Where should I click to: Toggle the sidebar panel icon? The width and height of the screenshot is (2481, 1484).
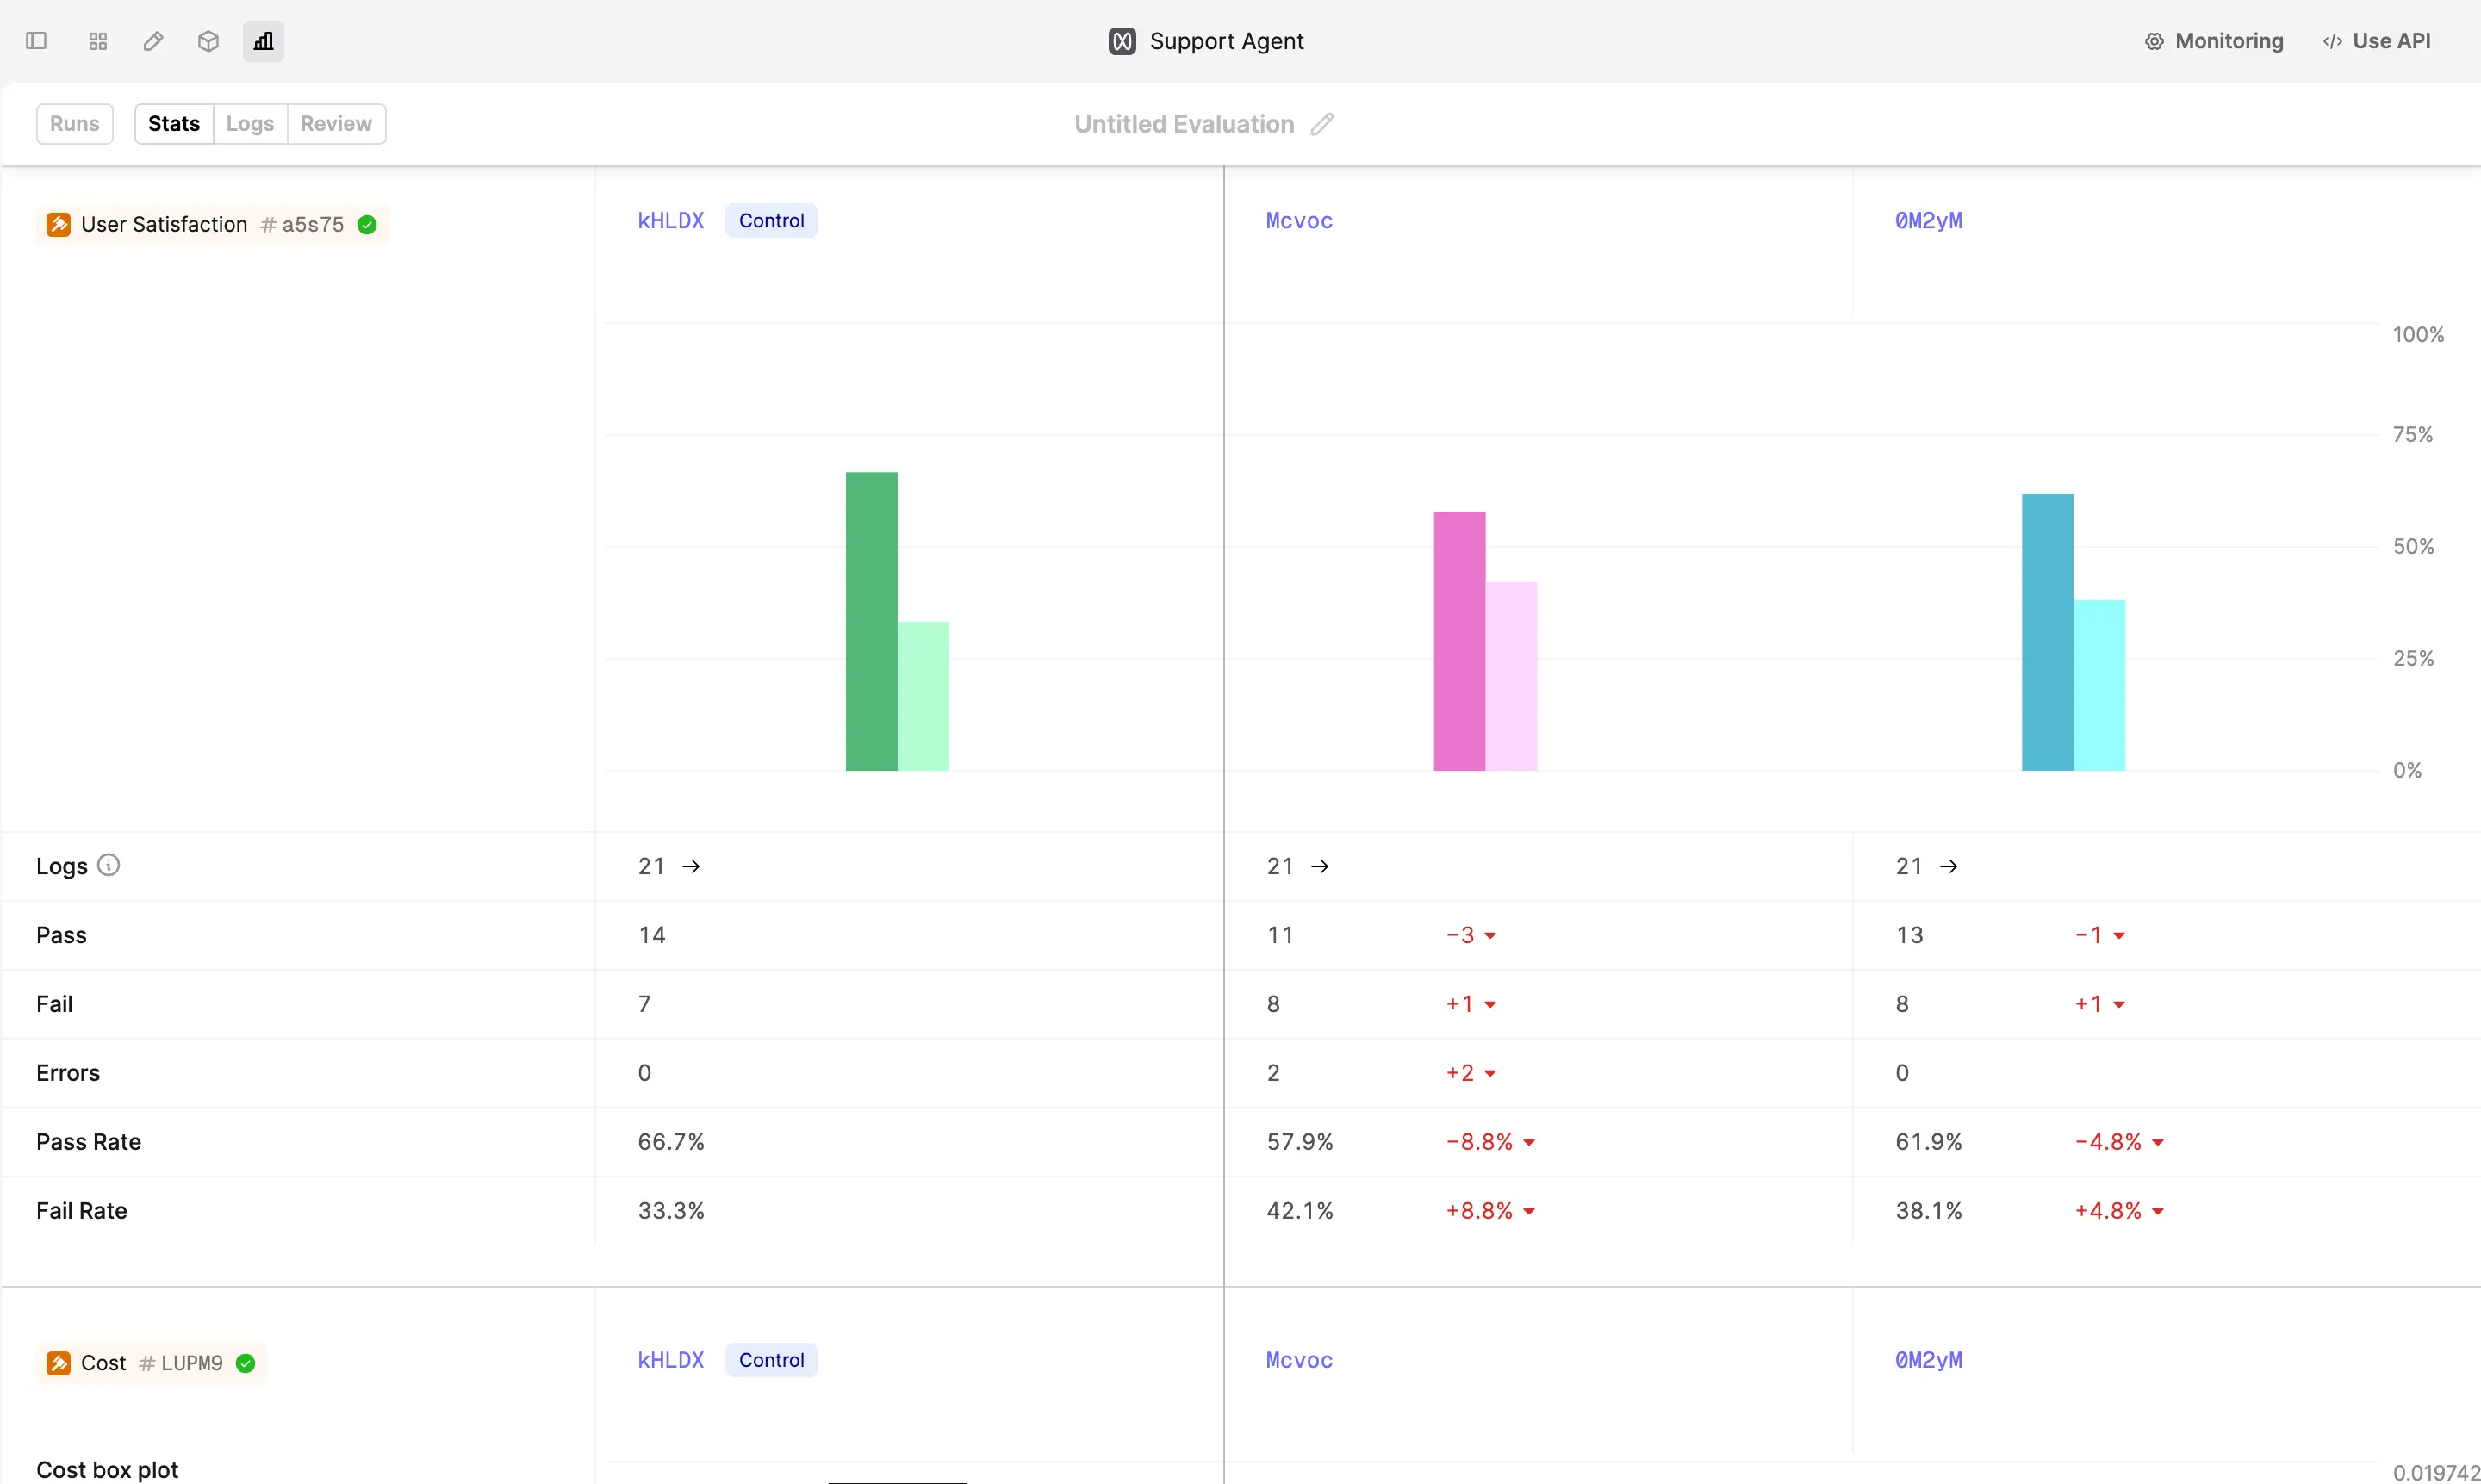pyautogui.click(x=36, y=41)
